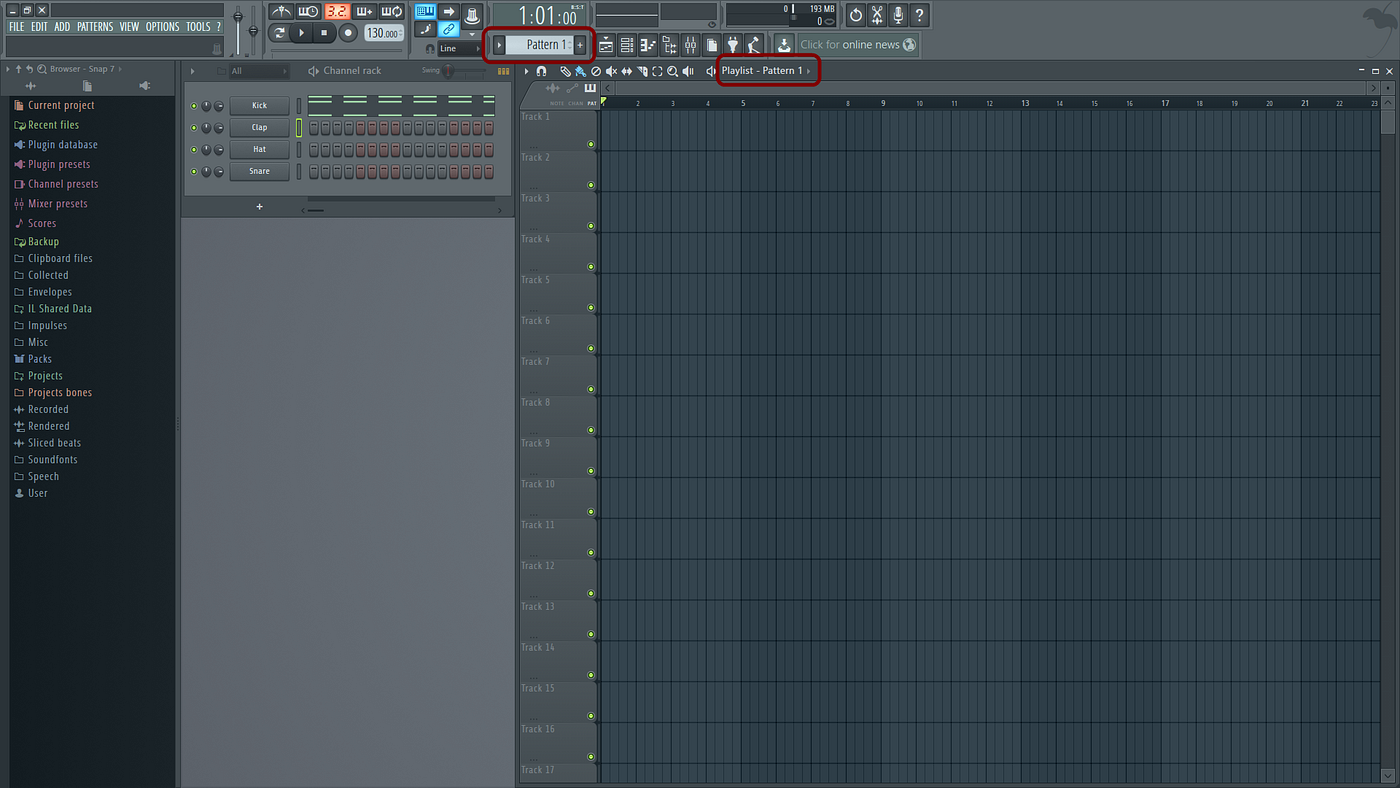The width and height of the screenshot is (1400, 788).
Task: Open the Plugin picker plug icon
Action: [733, 44]
